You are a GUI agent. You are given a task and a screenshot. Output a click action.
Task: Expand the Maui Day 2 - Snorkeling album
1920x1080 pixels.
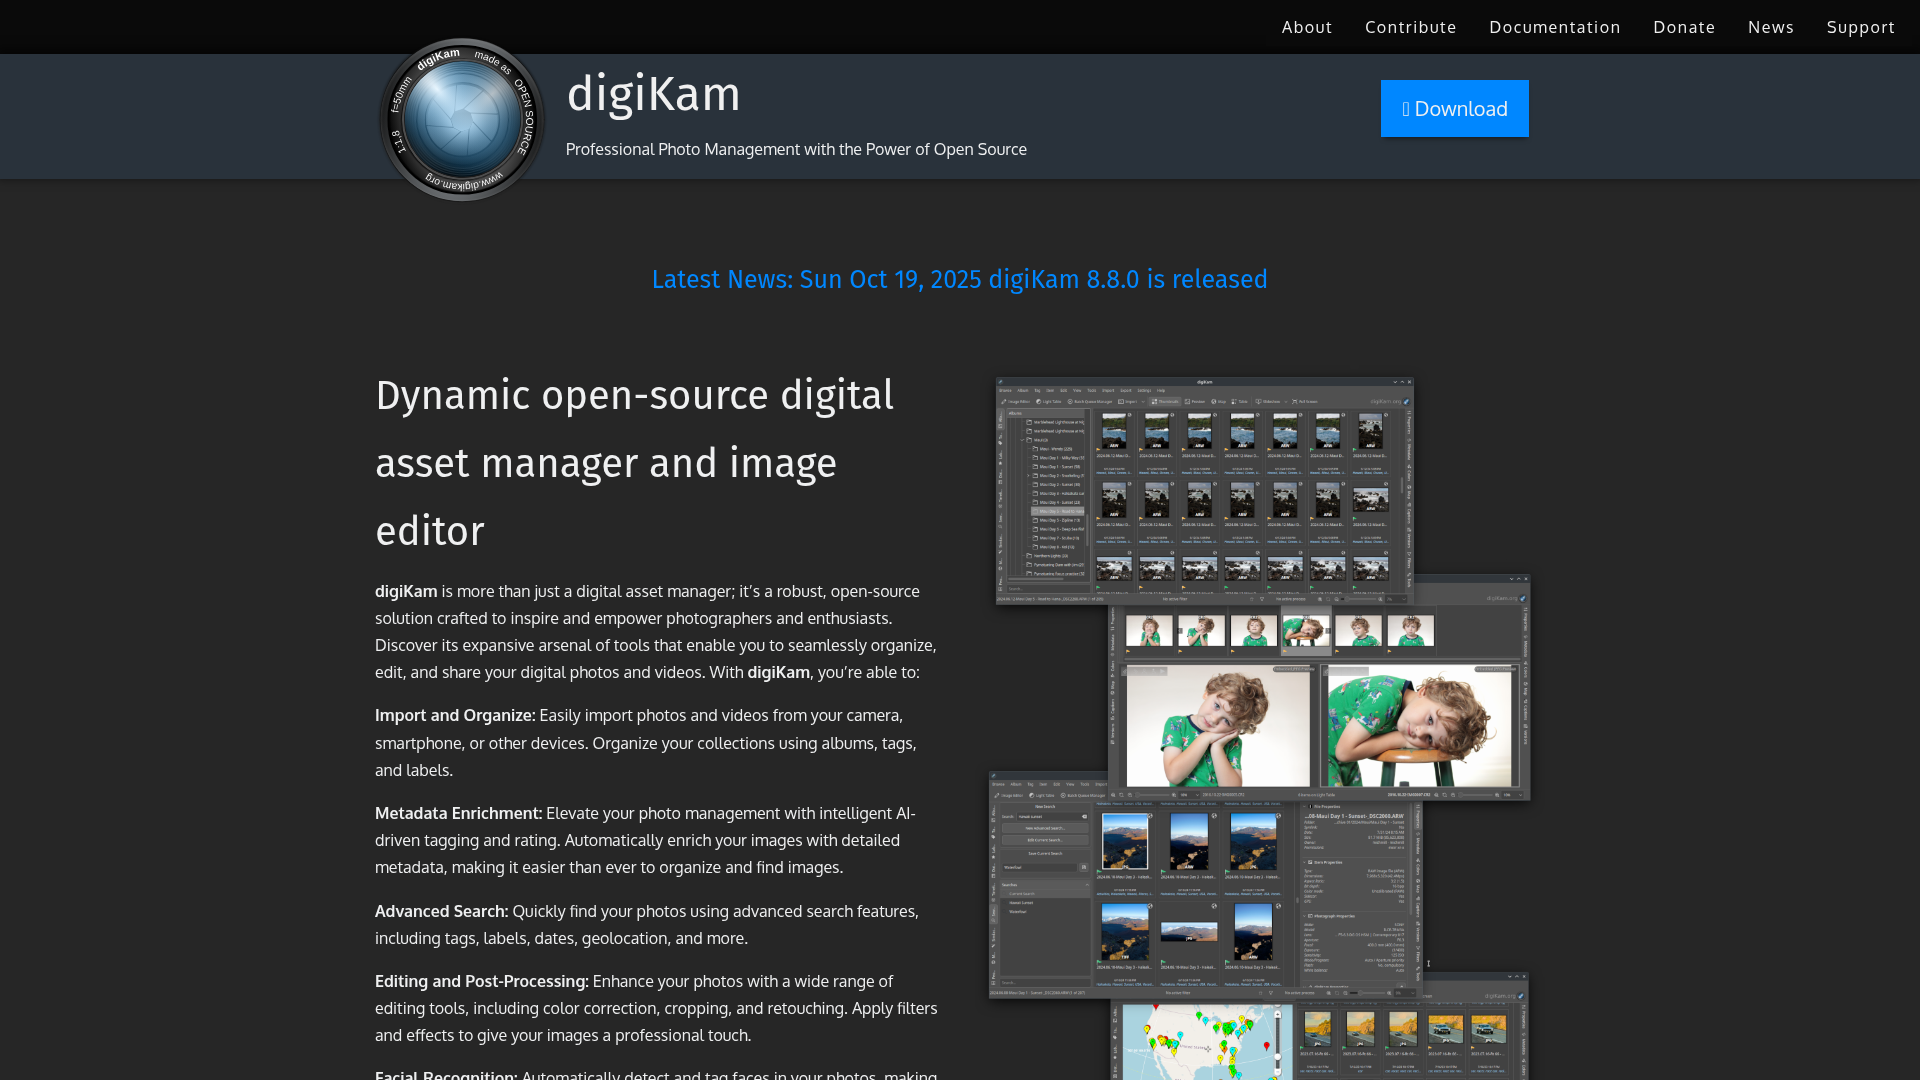(x=1028, y=475)
